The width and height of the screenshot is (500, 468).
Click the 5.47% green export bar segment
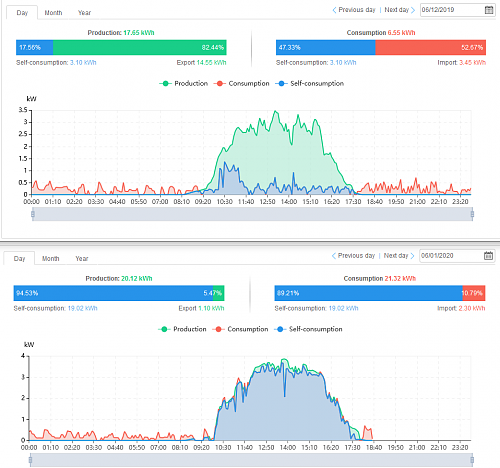coord(219,293)
